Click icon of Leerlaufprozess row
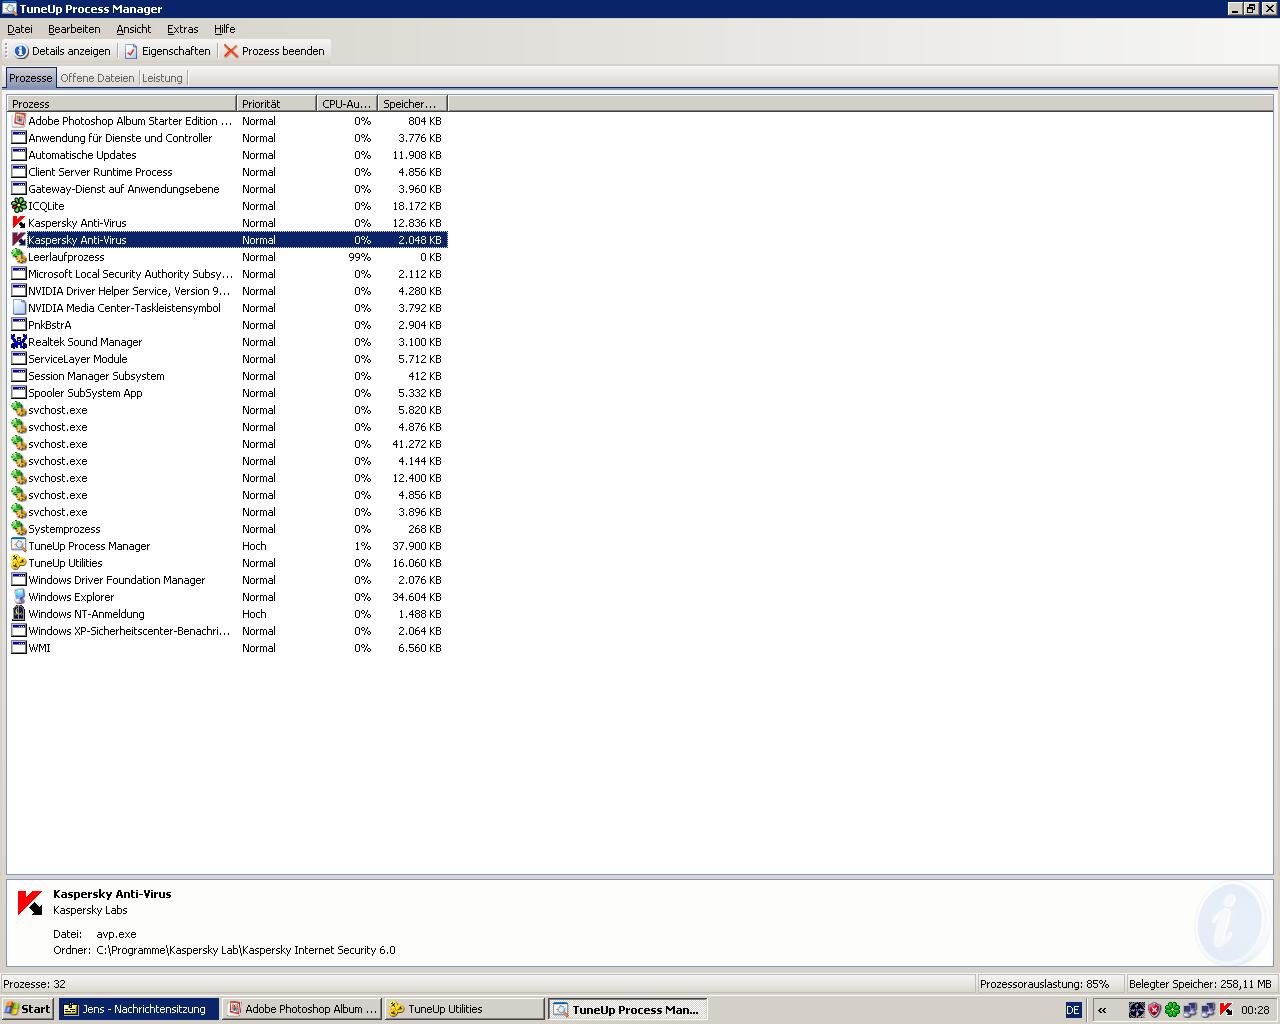1280x1024 pixels. tap(19, 257)
